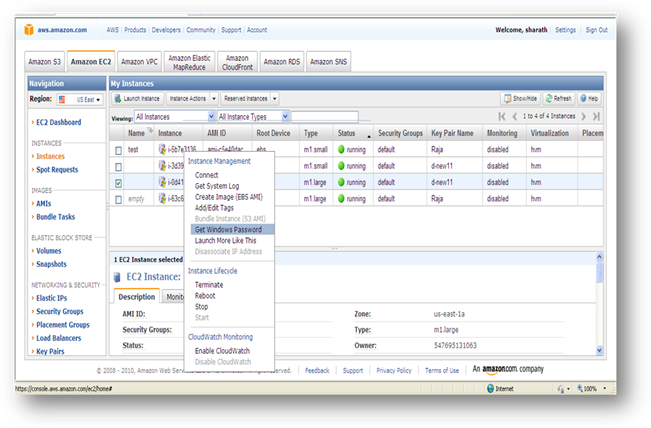Choose Get System Log menu entry

(x=217, y=186)
